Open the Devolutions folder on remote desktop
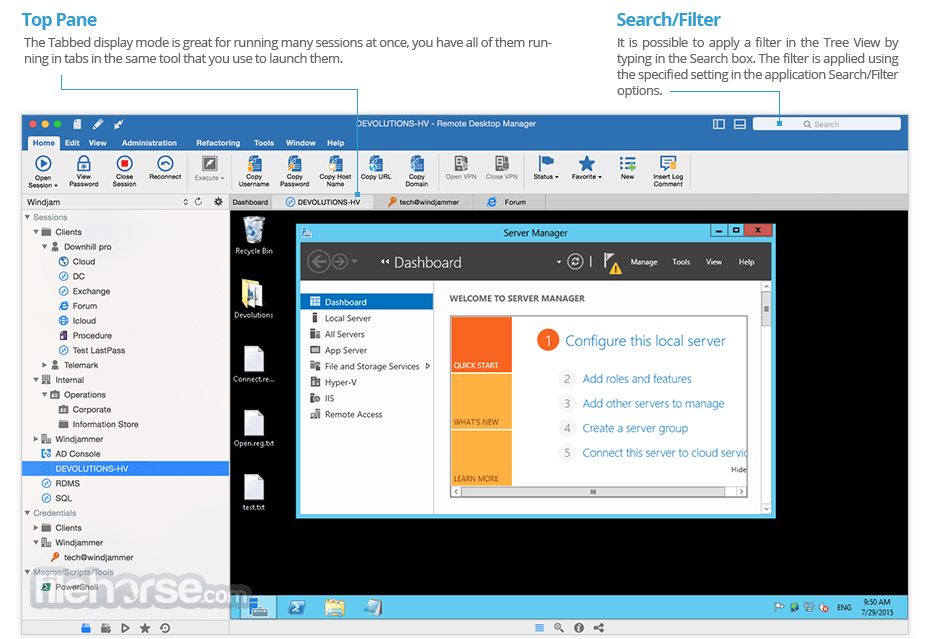Image resolution: width=932 pixels, height=639 pixels. (x=254, y=299)
